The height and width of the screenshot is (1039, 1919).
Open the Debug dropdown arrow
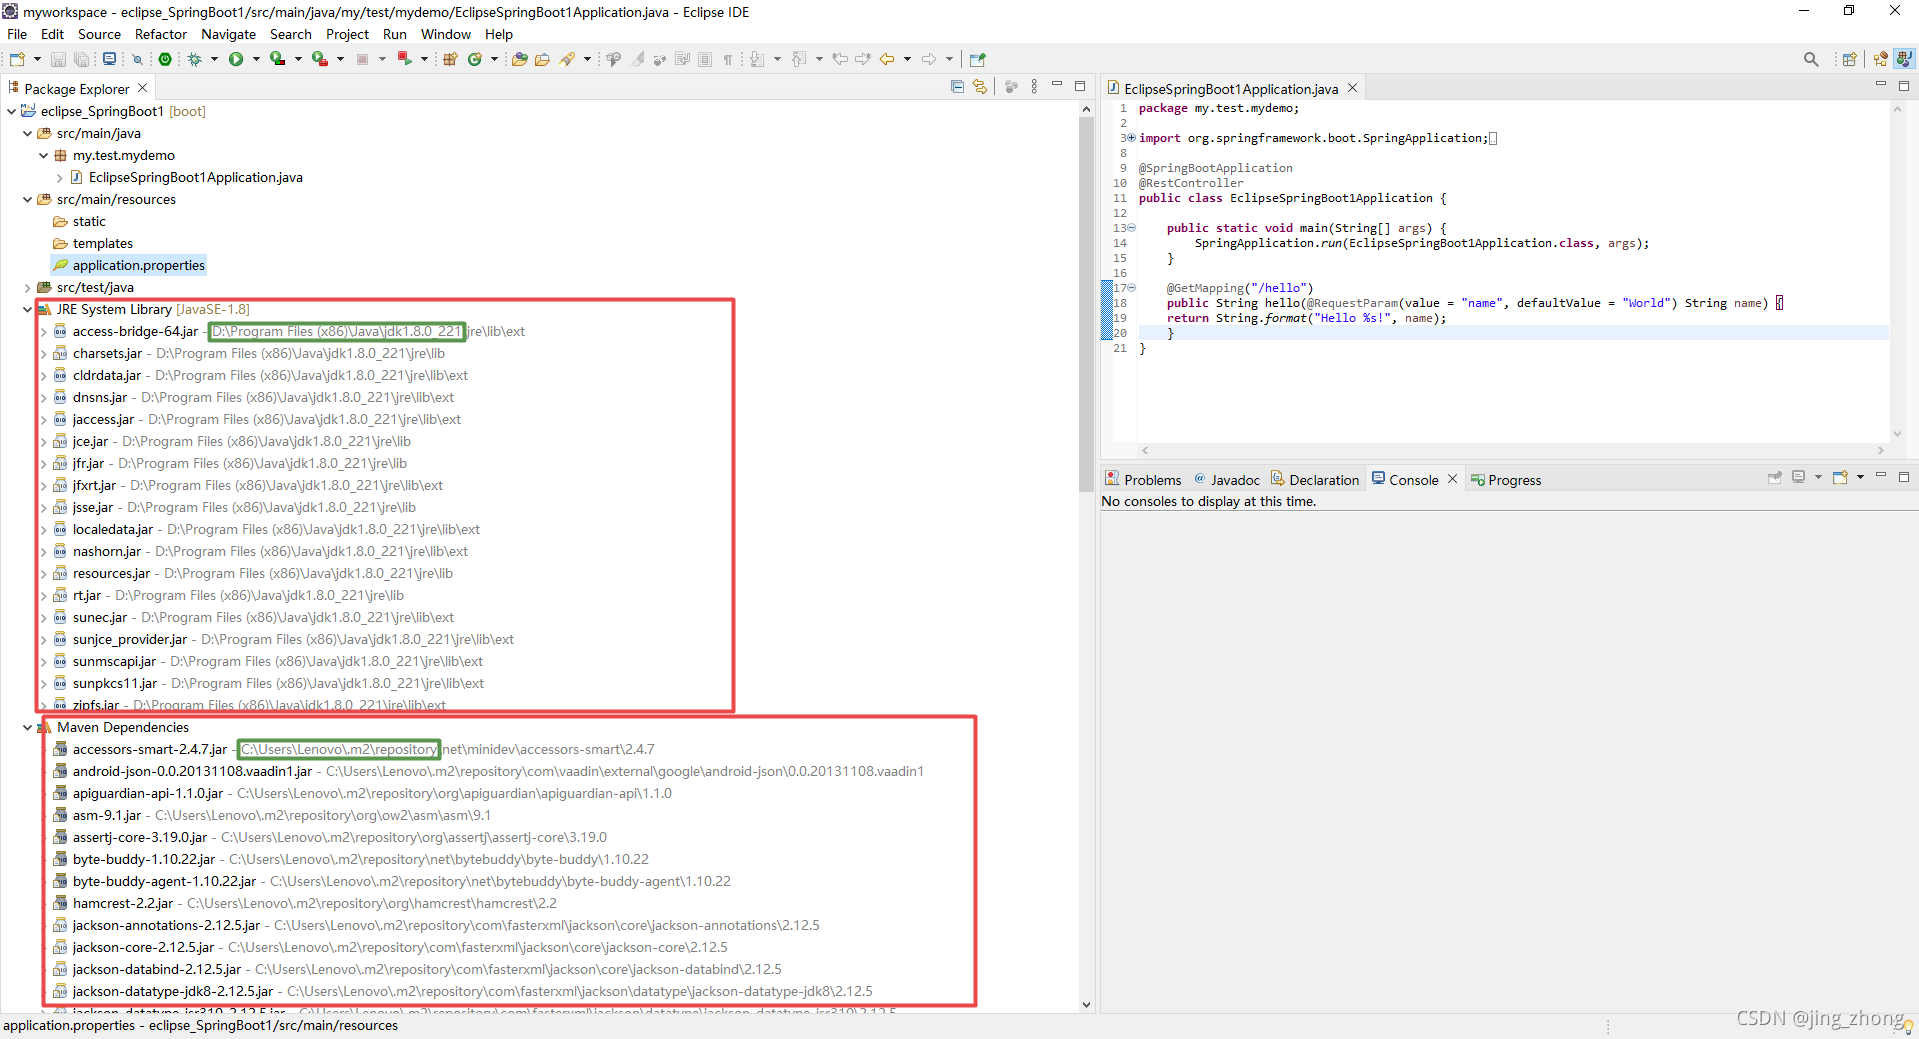click(x=214, y=59)
